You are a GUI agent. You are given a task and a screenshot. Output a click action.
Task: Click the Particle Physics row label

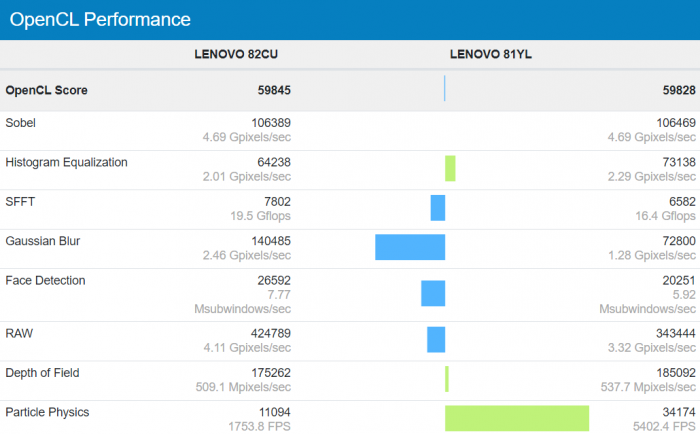[x=47, y=412]
